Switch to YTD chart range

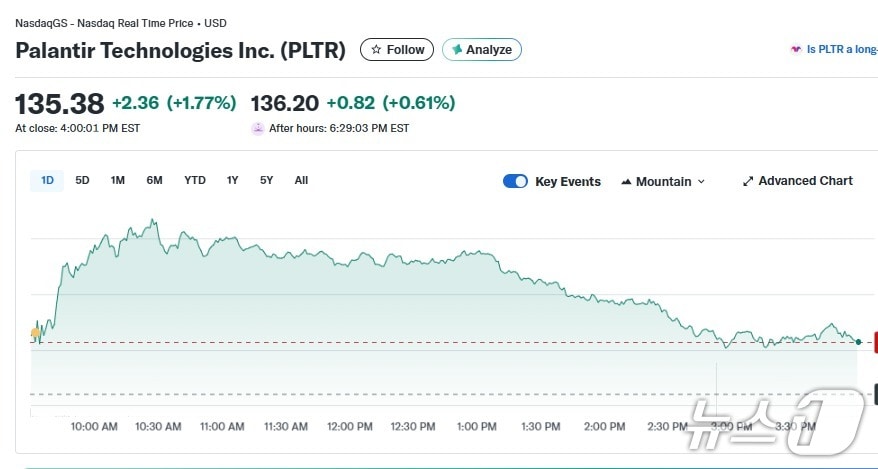click(194, 180)
